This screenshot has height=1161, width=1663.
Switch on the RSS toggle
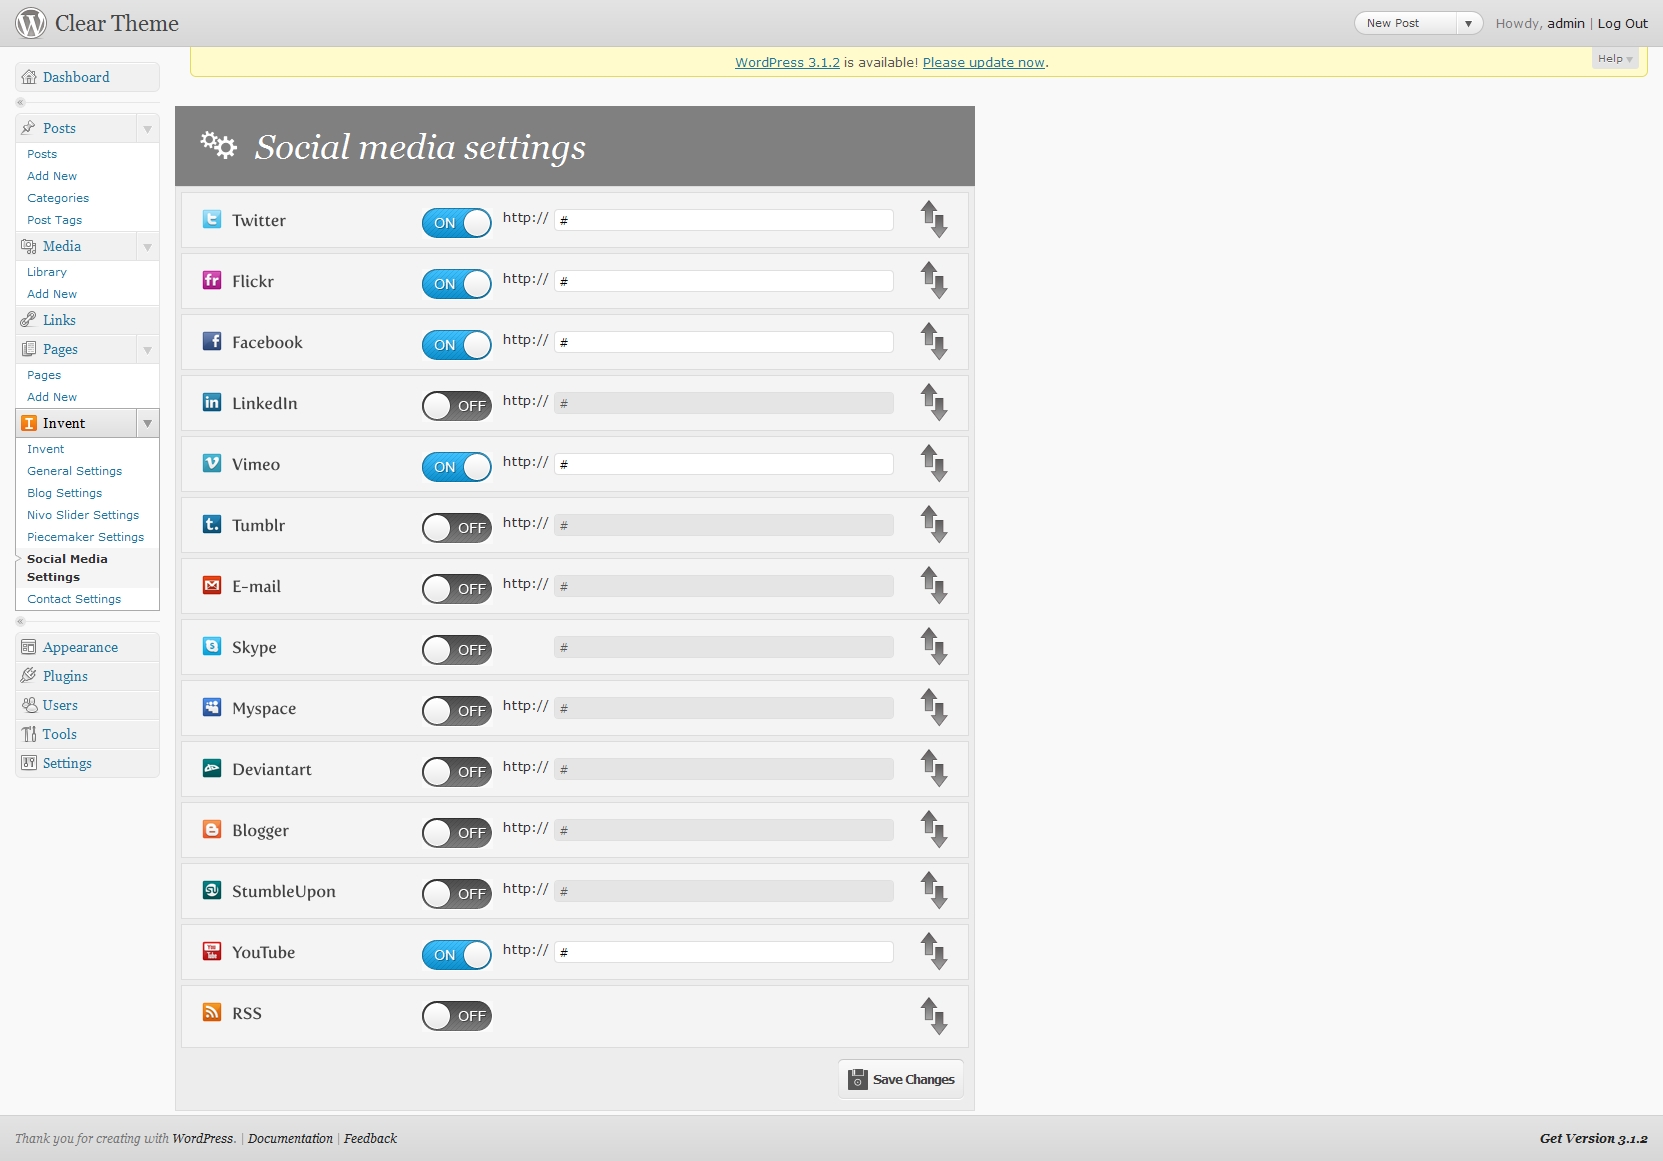point(456,1016)
